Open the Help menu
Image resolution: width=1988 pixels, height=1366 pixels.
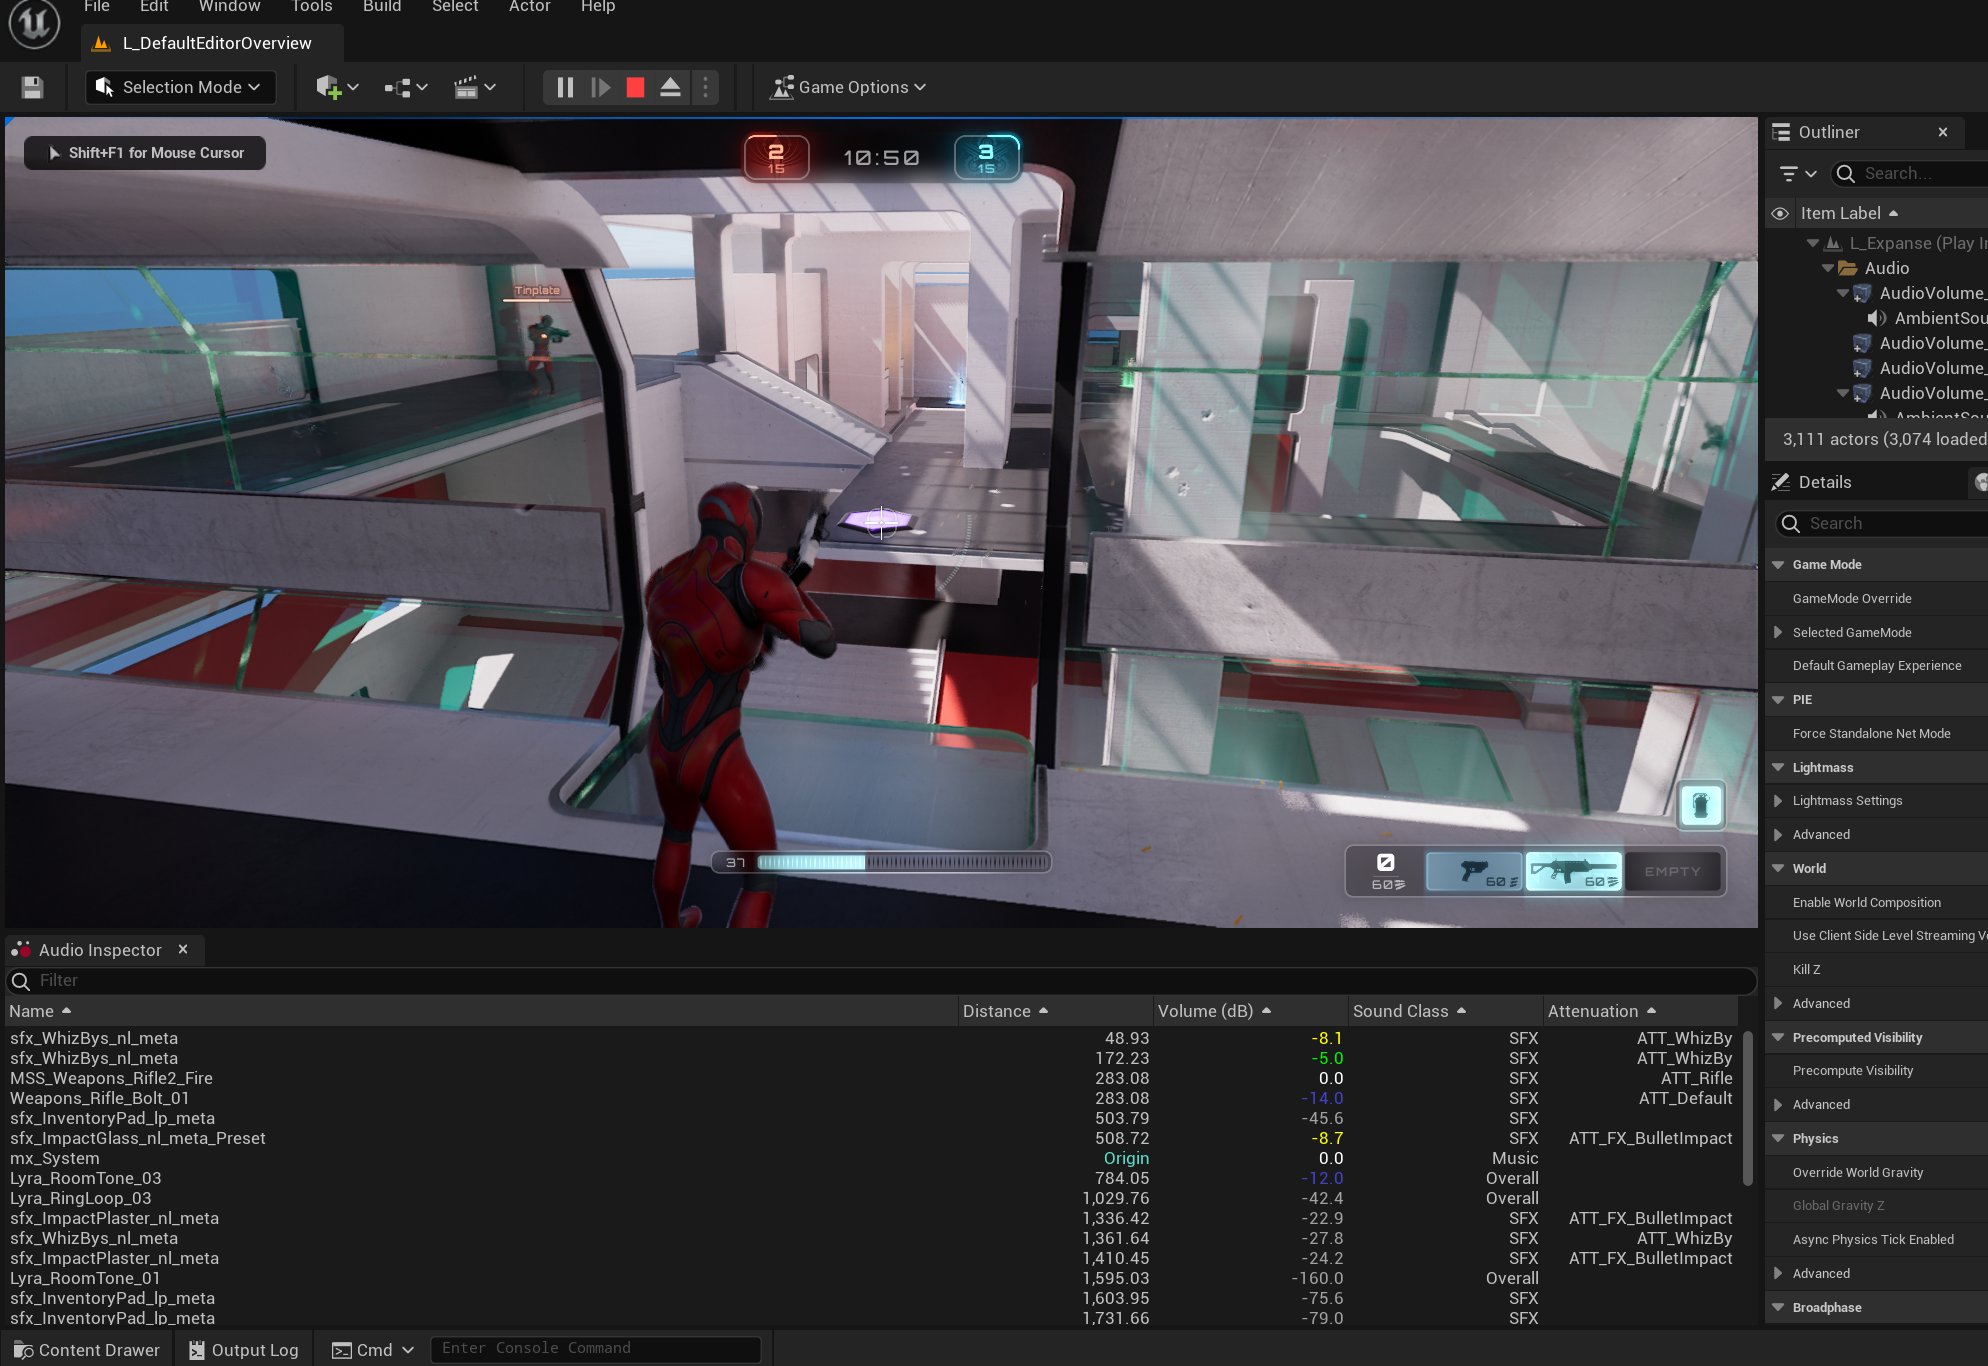pos(598,7)
